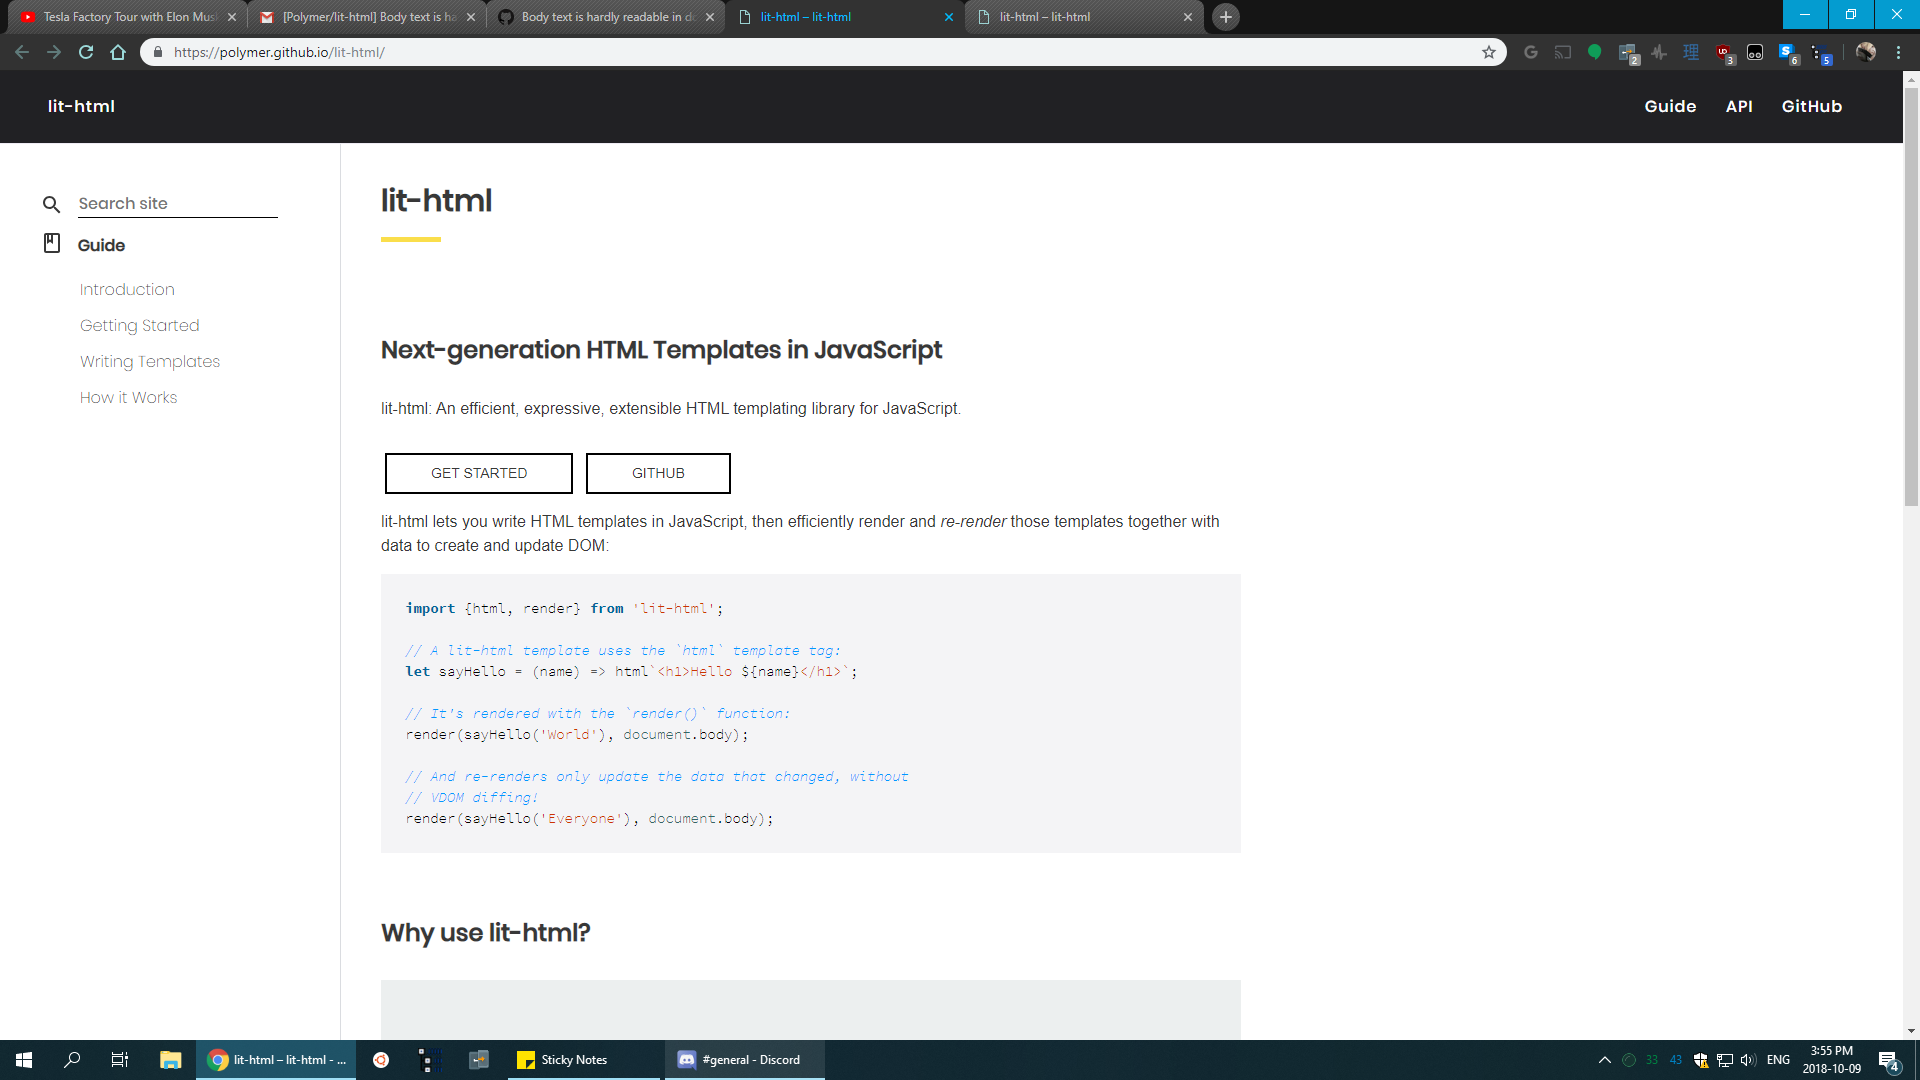1920x1080 pixels.
Task: Open the Chrome profile avatar menu
Action: pyautogui.click(x=1866, y=52)
